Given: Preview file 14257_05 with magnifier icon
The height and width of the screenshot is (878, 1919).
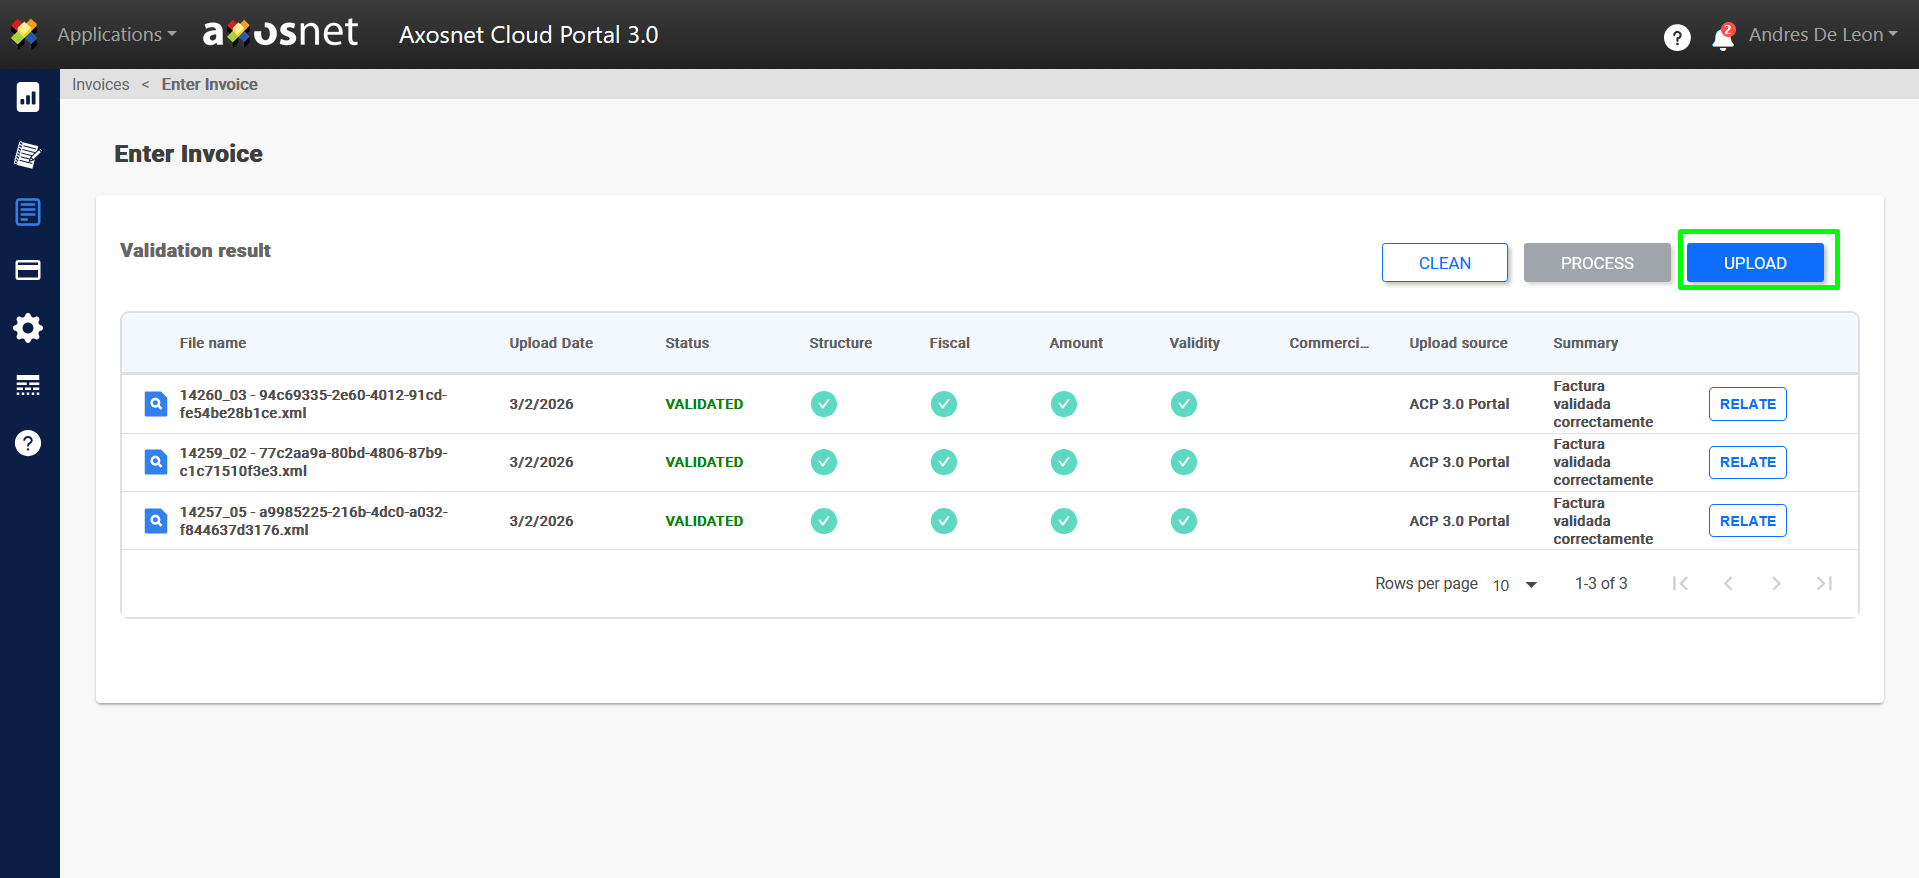Looking at the screenshot, I should pyautogui.click(x=156, y=521).
